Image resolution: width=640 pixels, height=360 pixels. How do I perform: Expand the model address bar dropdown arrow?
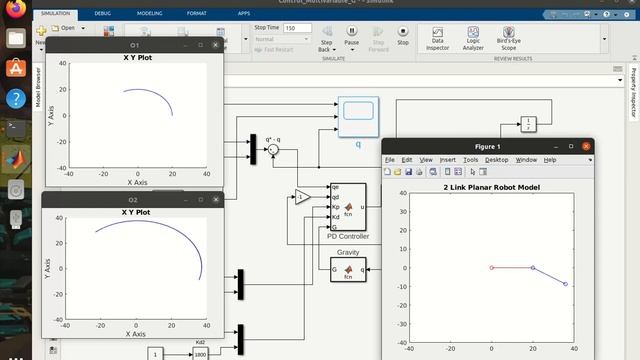(620, 80)
